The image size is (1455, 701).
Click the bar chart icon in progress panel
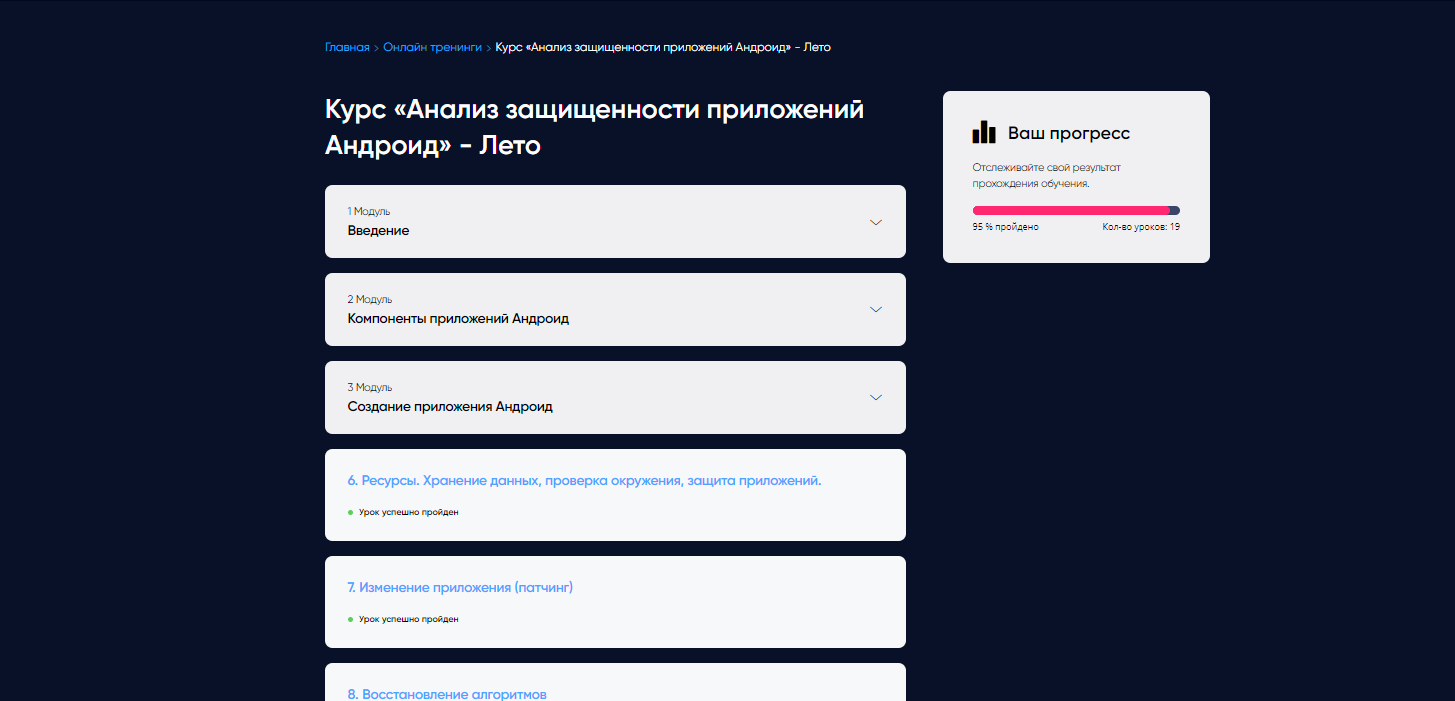point(984,131)
